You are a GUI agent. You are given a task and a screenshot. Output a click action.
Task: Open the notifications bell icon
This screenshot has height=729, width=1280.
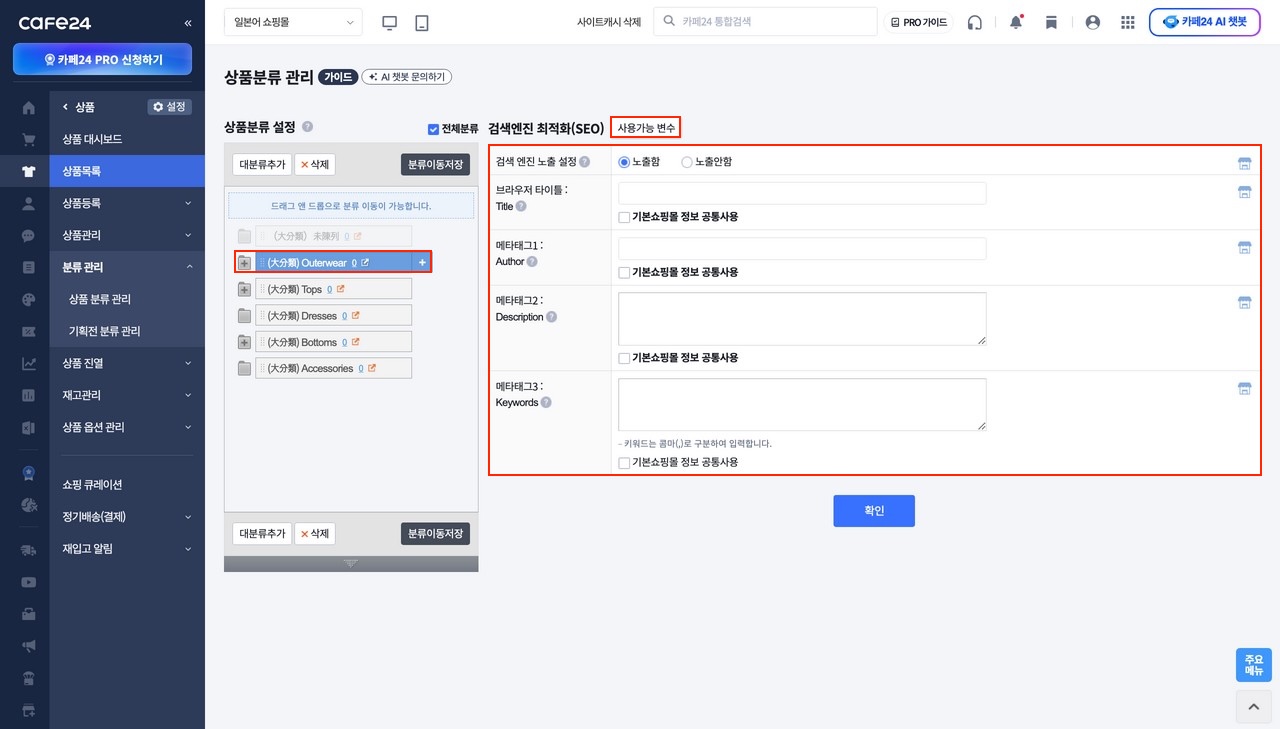pyautogui.click(x=1016, y=22)
